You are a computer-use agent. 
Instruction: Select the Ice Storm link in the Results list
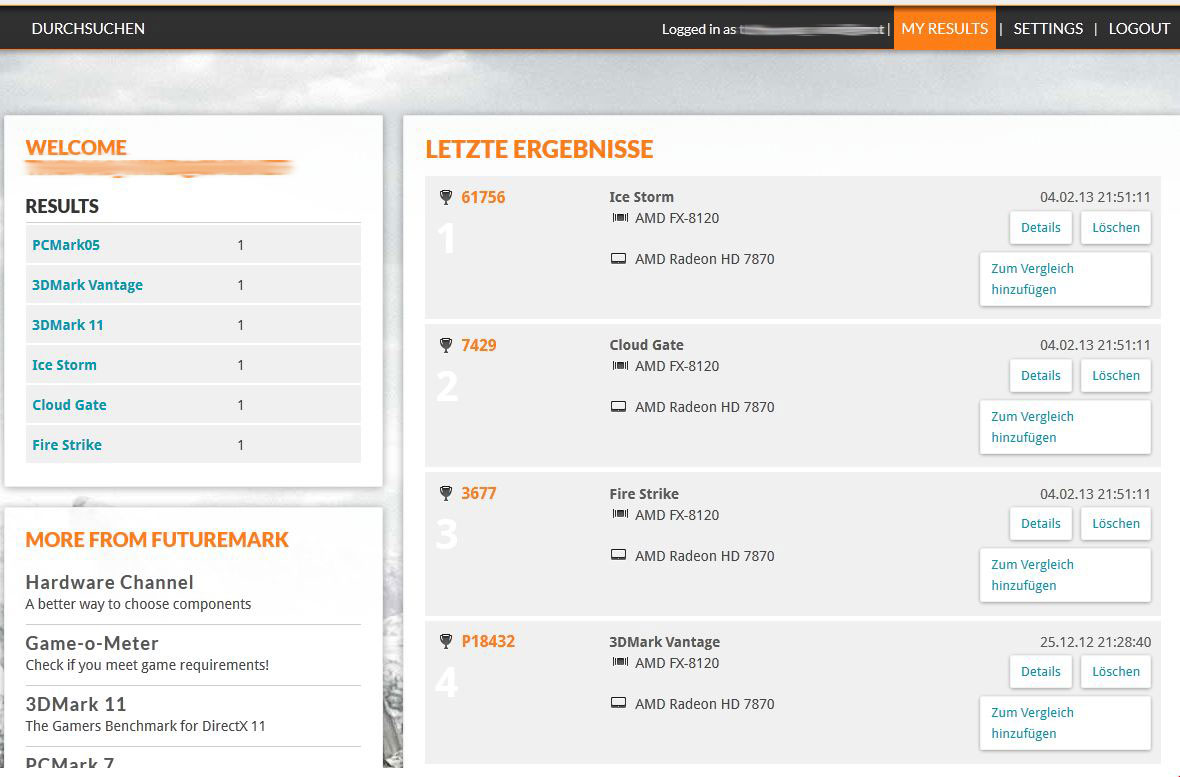click(x=64, y=364)
